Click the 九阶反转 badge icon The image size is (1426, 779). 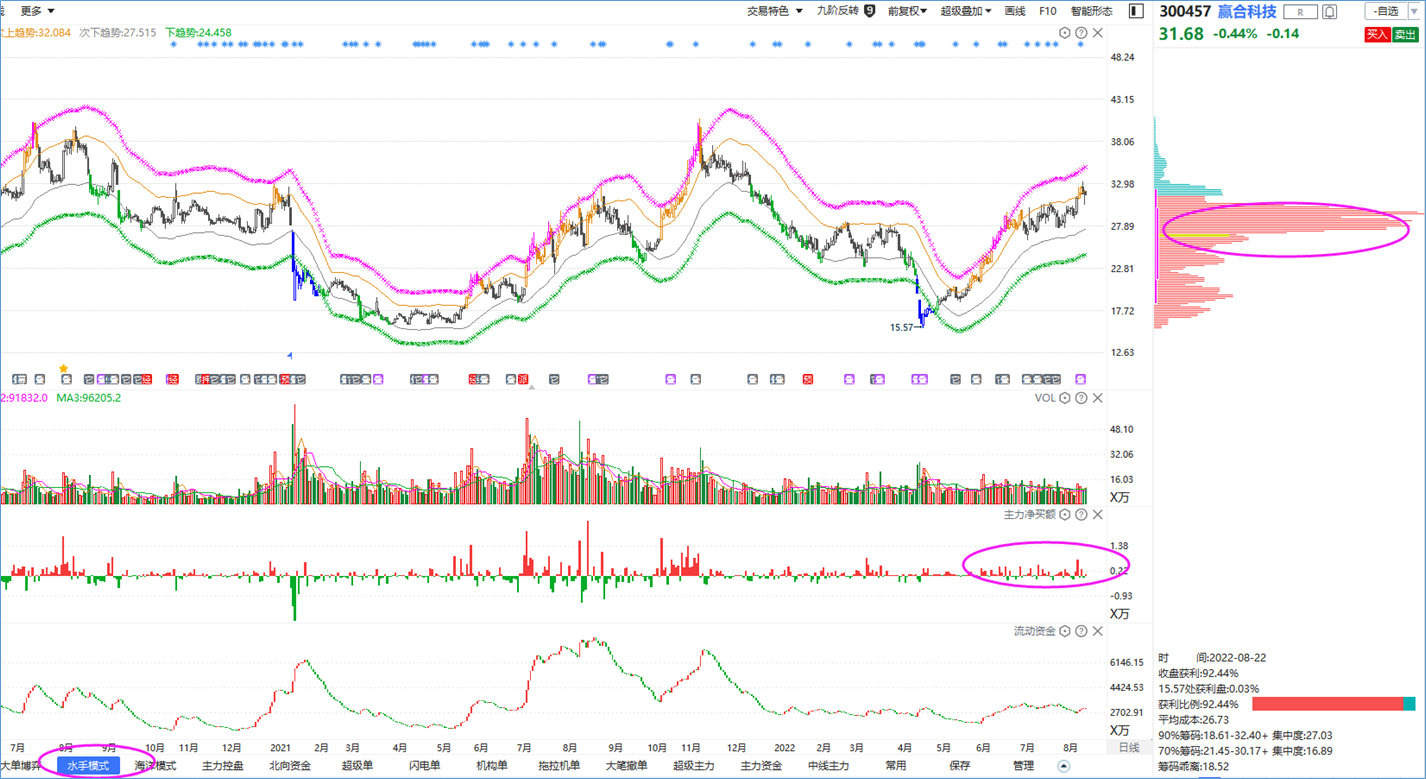pos(869,11)
